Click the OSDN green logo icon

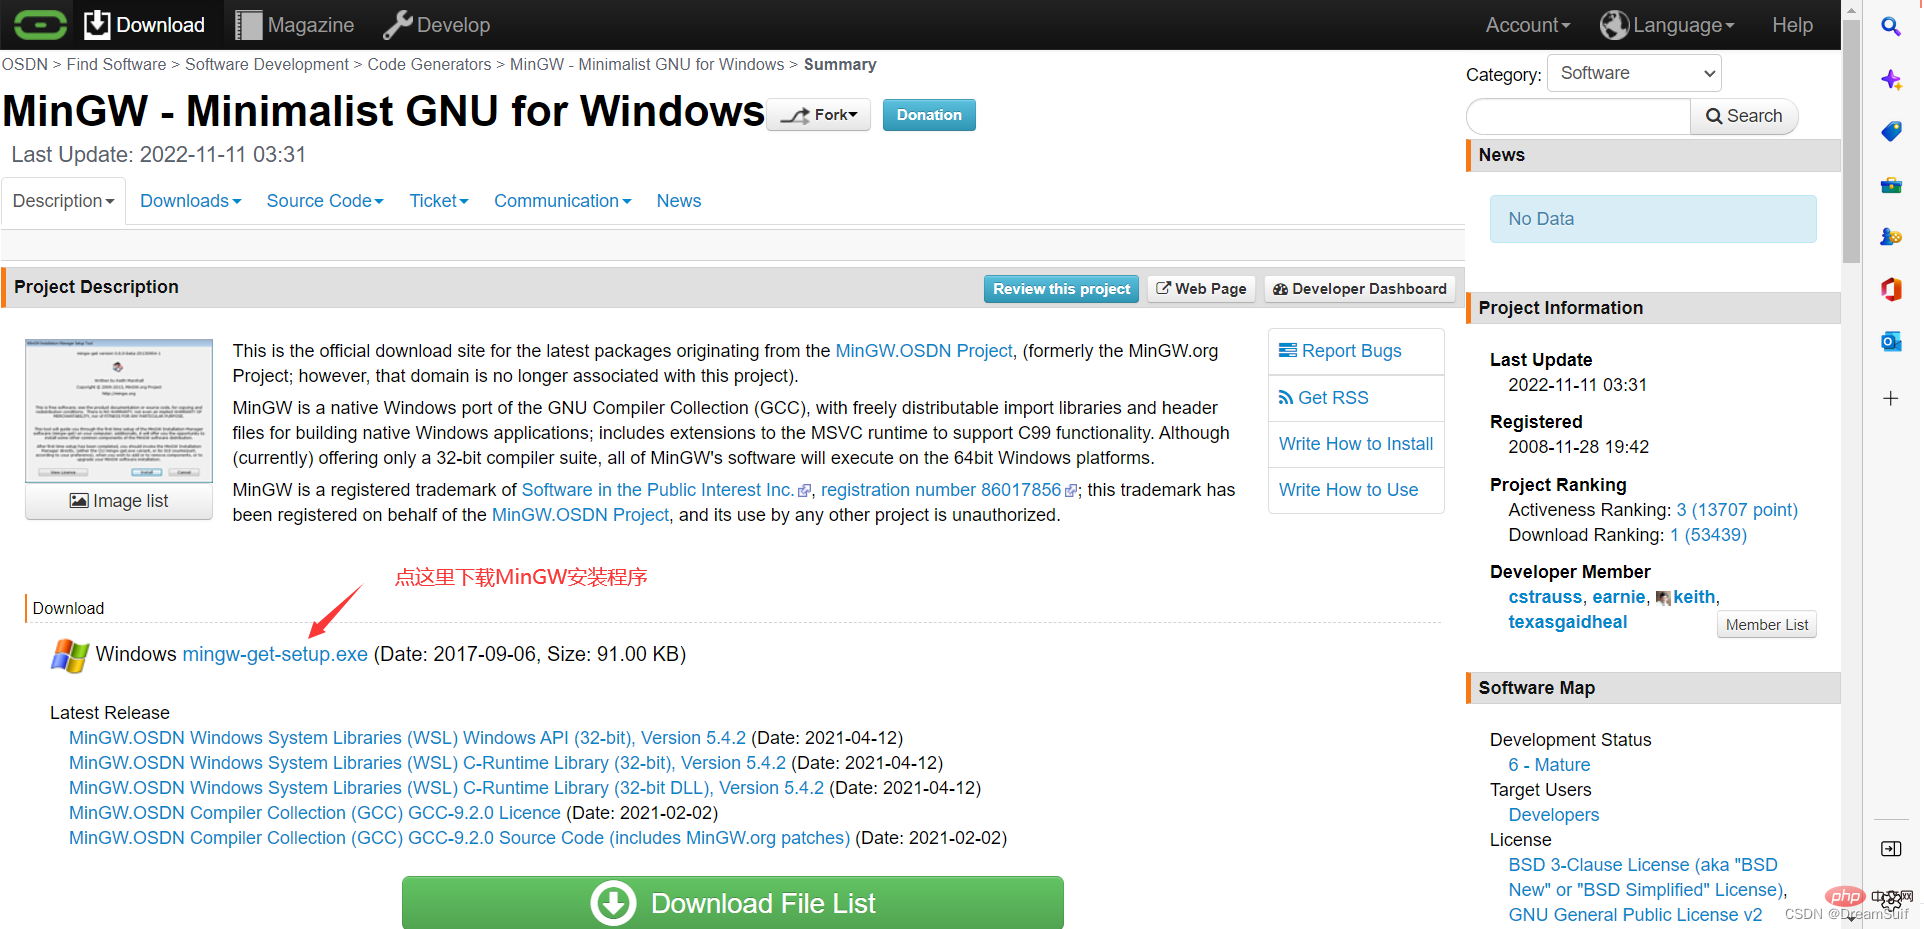pos(40,24)
